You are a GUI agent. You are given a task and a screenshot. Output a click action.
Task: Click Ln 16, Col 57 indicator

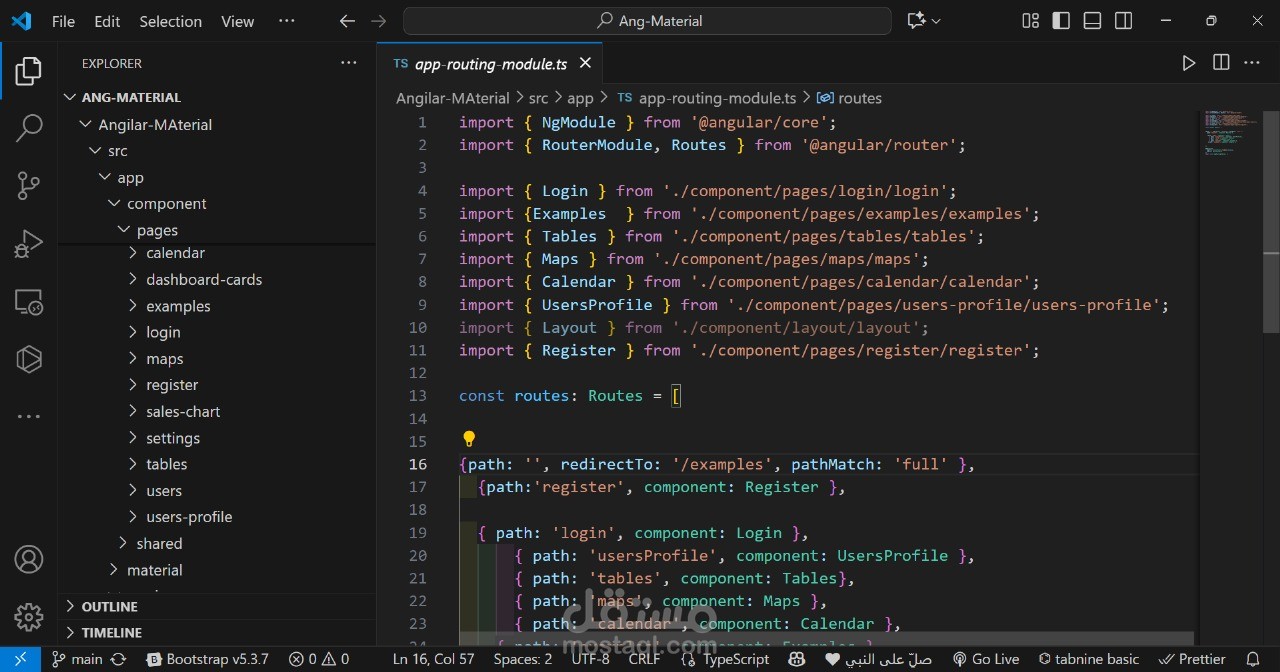pos(434,659)
